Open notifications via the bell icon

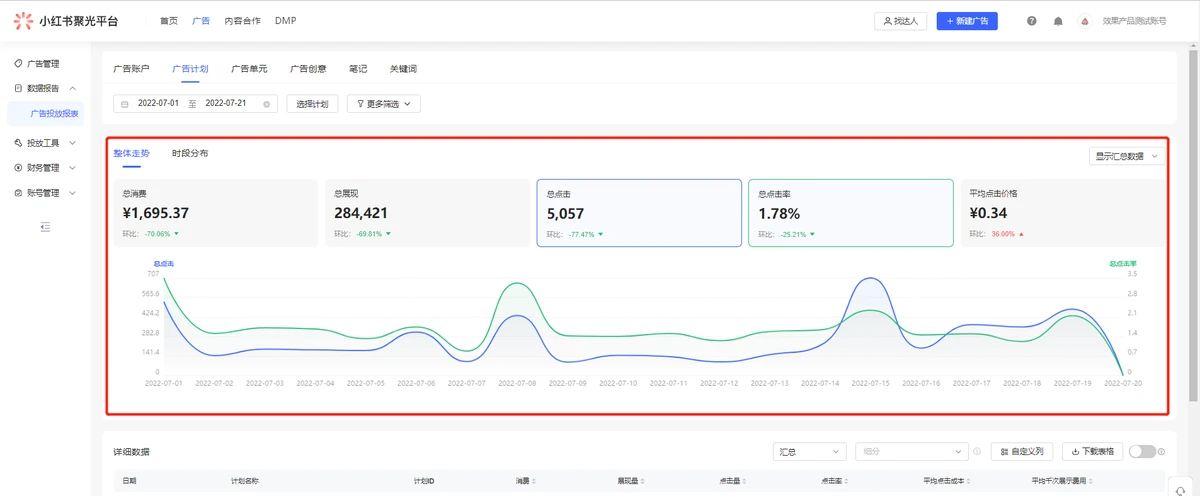point(1058,21)
